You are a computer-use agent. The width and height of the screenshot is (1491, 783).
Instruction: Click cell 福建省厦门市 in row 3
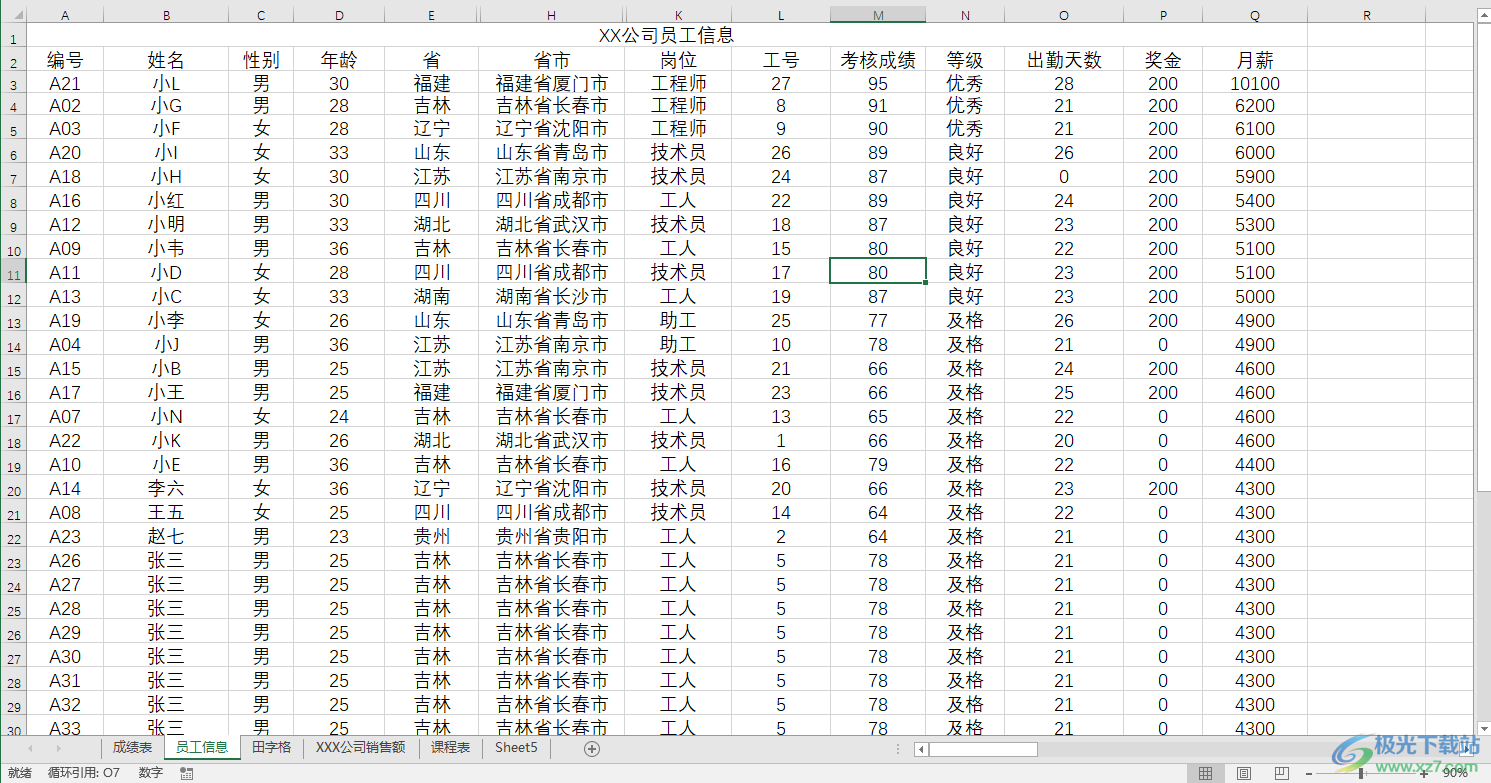(x=552, y=84)
